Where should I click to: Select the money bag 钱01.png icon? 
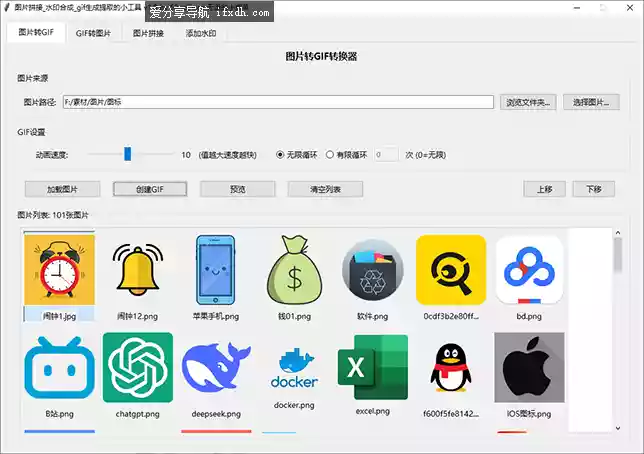(294, 270)
